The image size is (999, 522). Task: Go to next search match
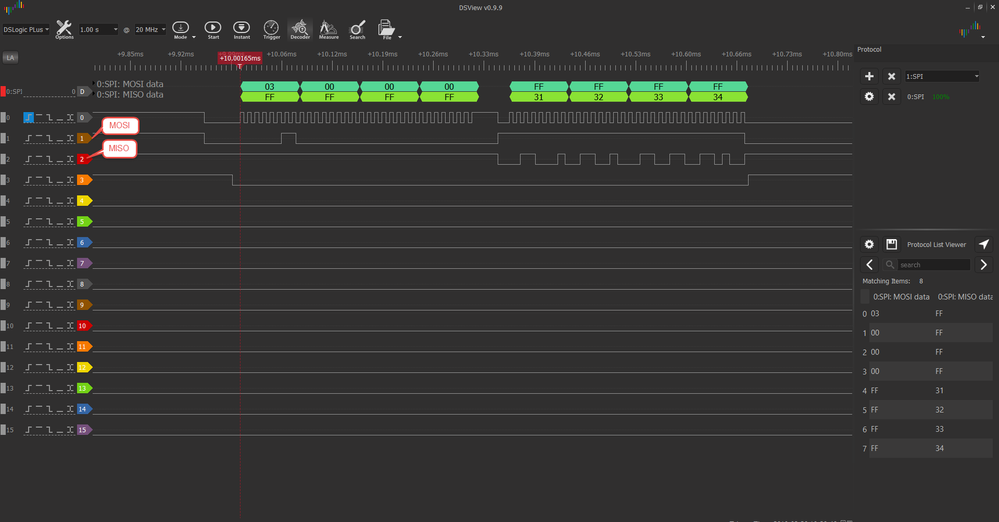pyautogui.click(x=984, y=265)
